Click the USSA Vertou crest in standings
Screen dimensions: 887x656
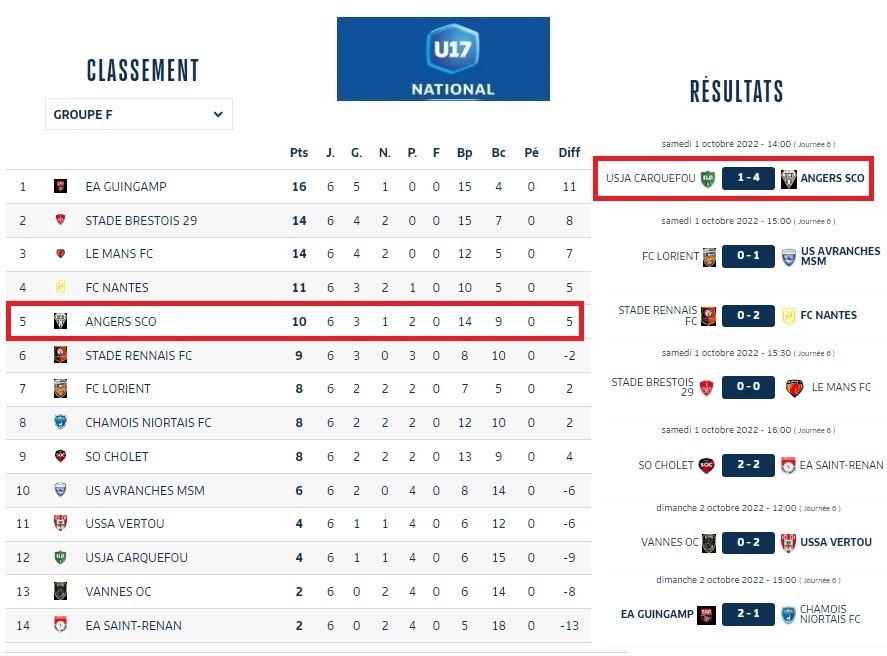(60, 524)
